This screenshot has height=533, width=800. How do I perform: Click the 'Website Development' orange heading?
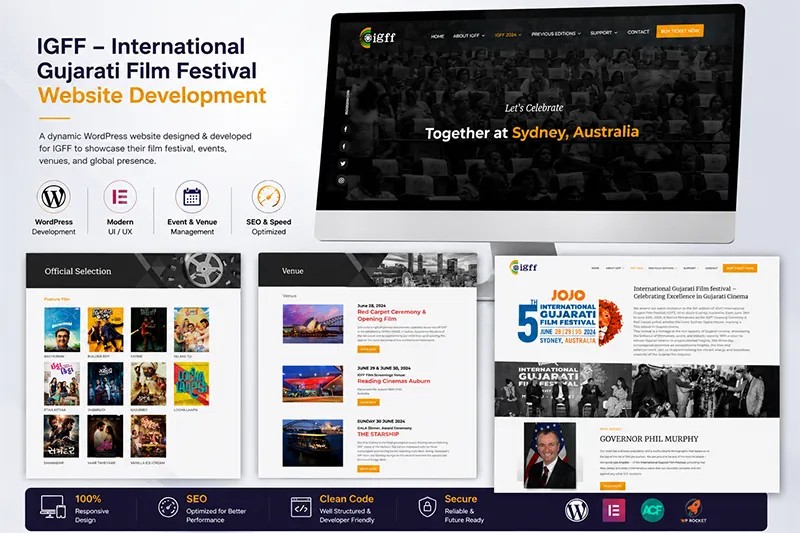tap(152, 95)
